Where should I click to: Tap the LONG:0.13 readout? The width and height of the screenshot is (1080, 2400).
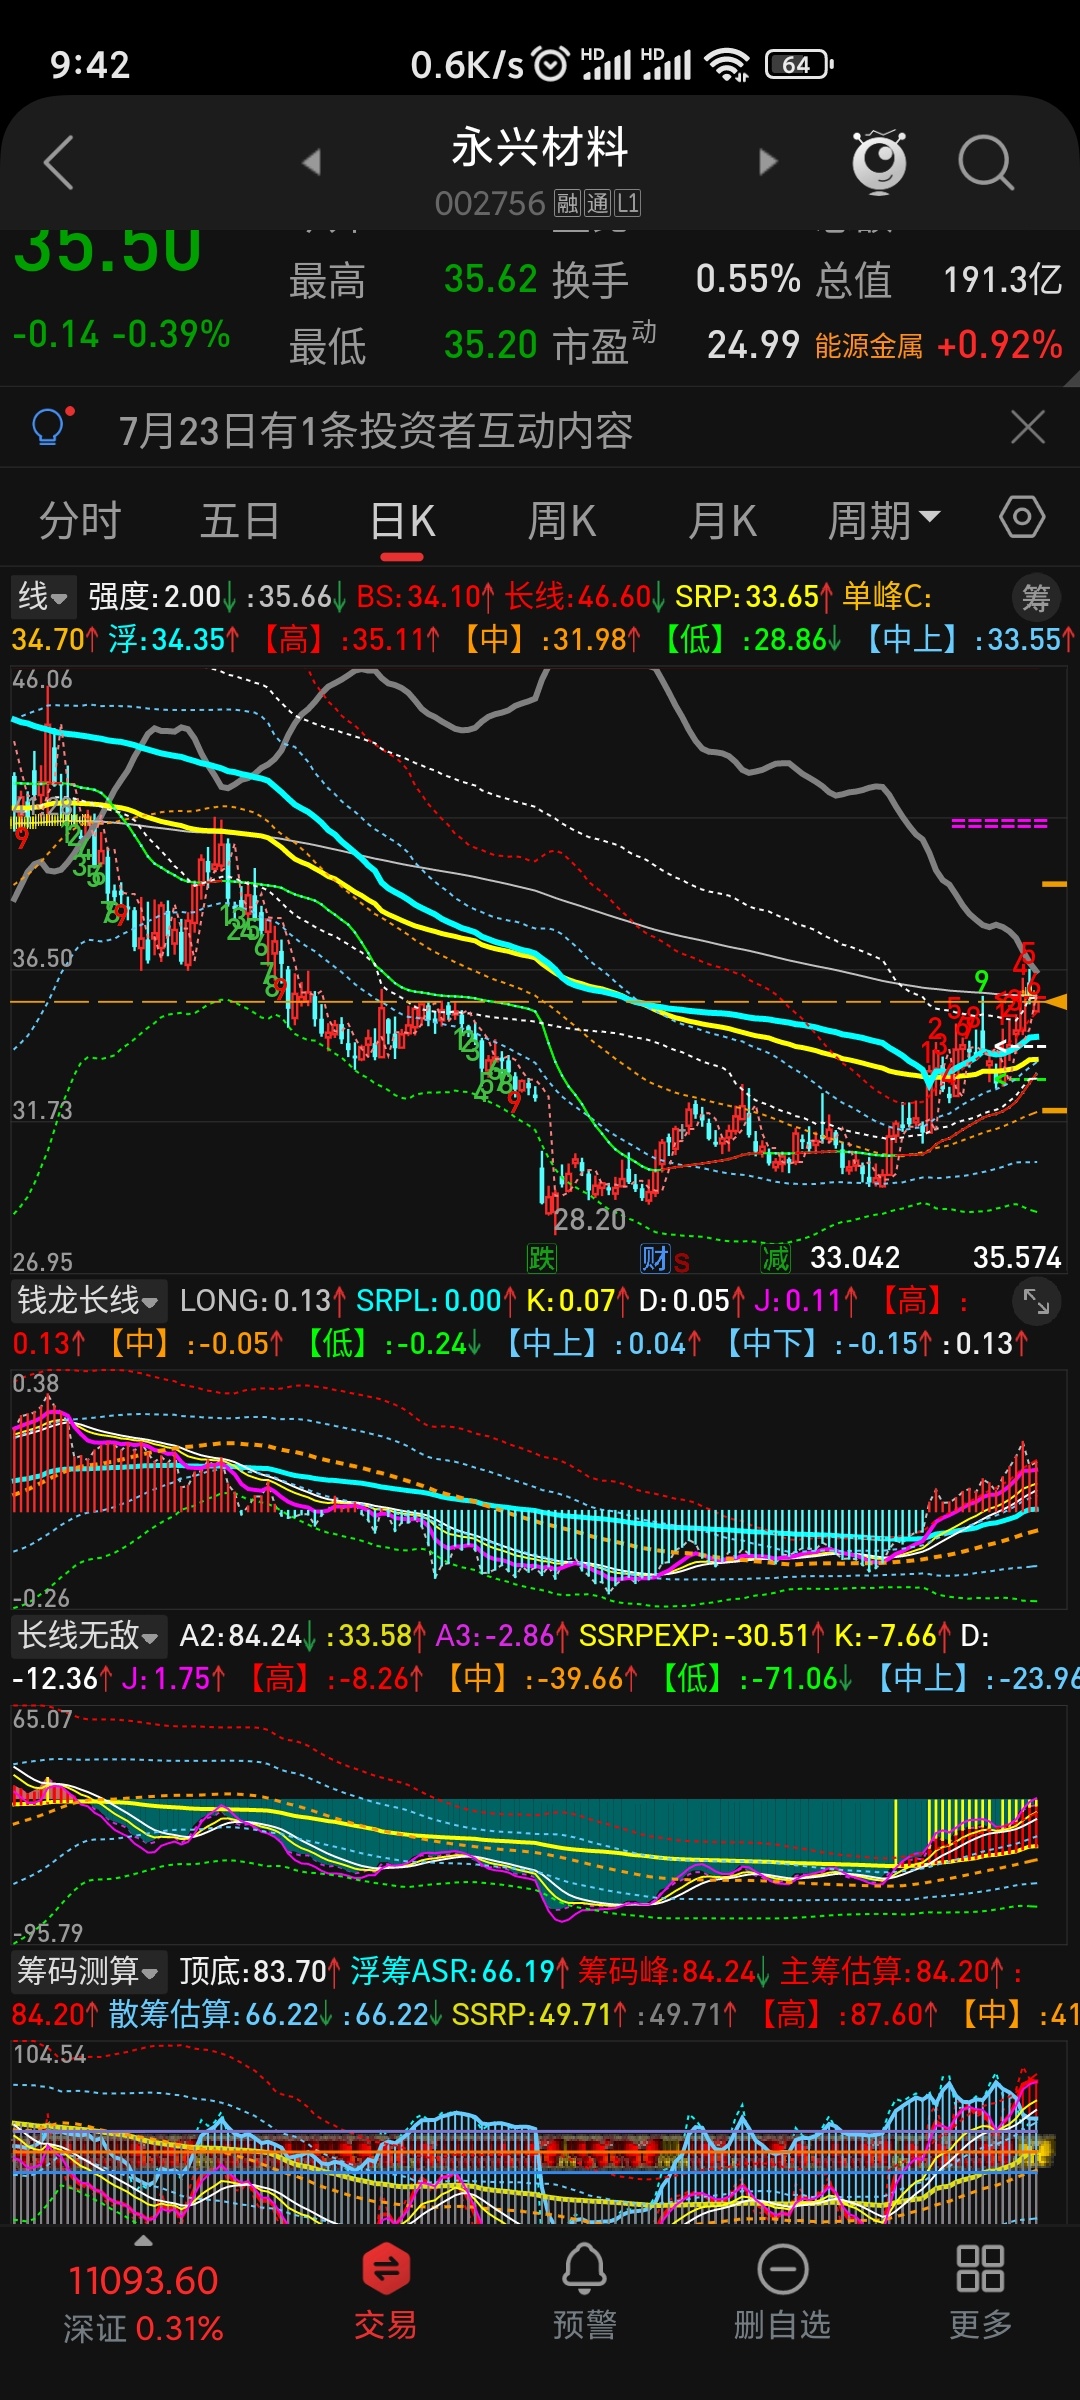click(263, 1300)
